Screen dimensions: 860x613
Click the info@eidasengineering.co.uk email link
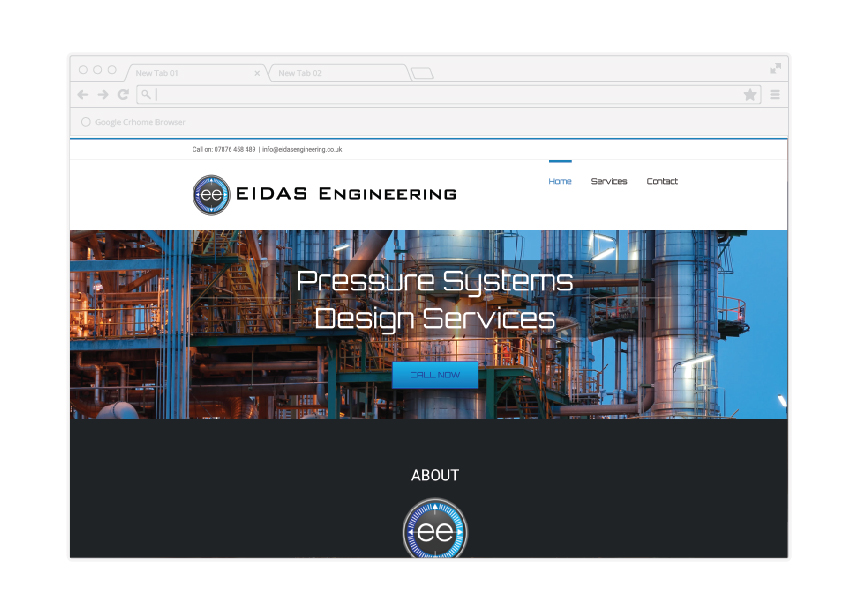coord(300,148)
